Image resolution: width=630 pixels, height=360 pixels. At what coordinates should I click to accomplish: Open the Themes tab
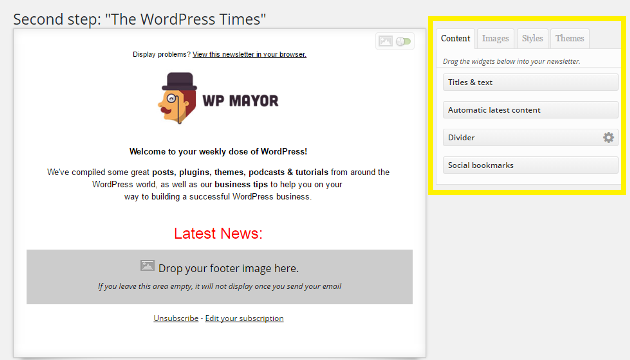pyautogui.click(x=570, y=39)
